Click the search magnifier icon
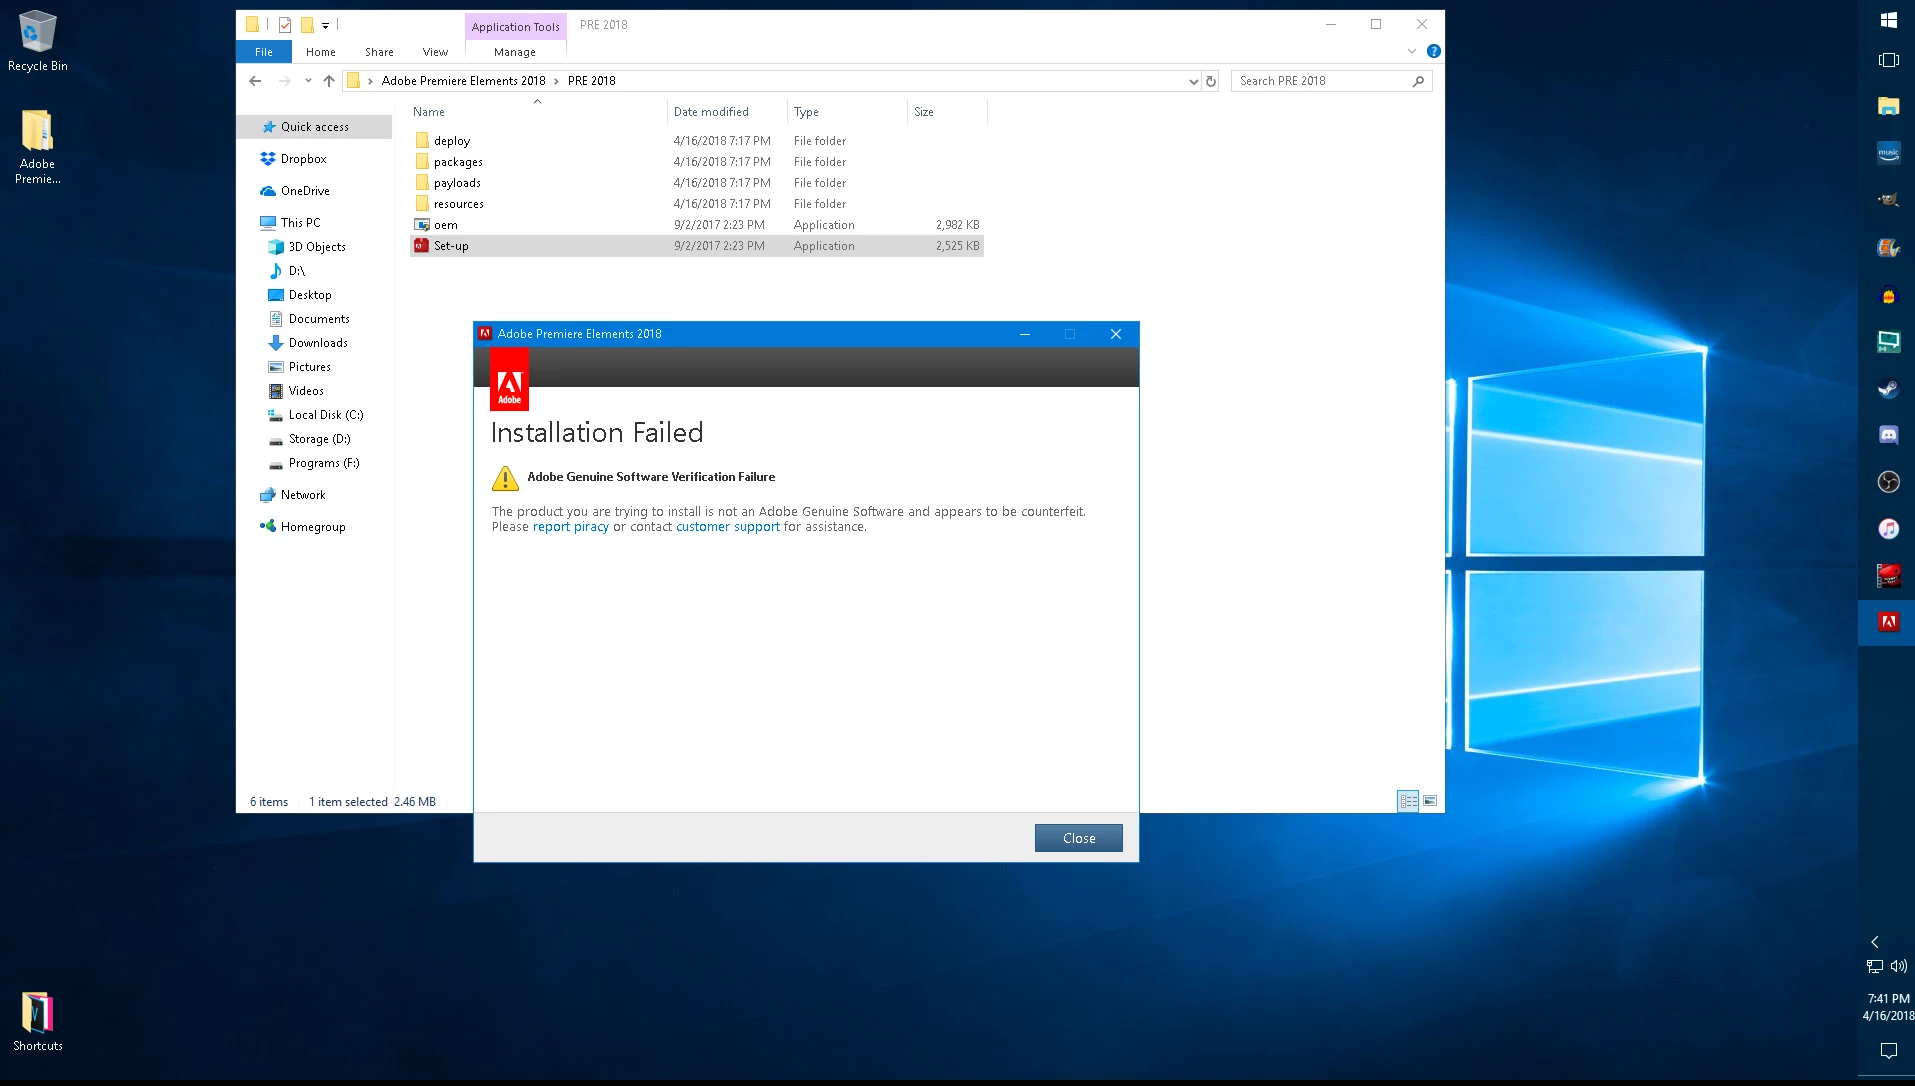 click(x=1418, y=81)
